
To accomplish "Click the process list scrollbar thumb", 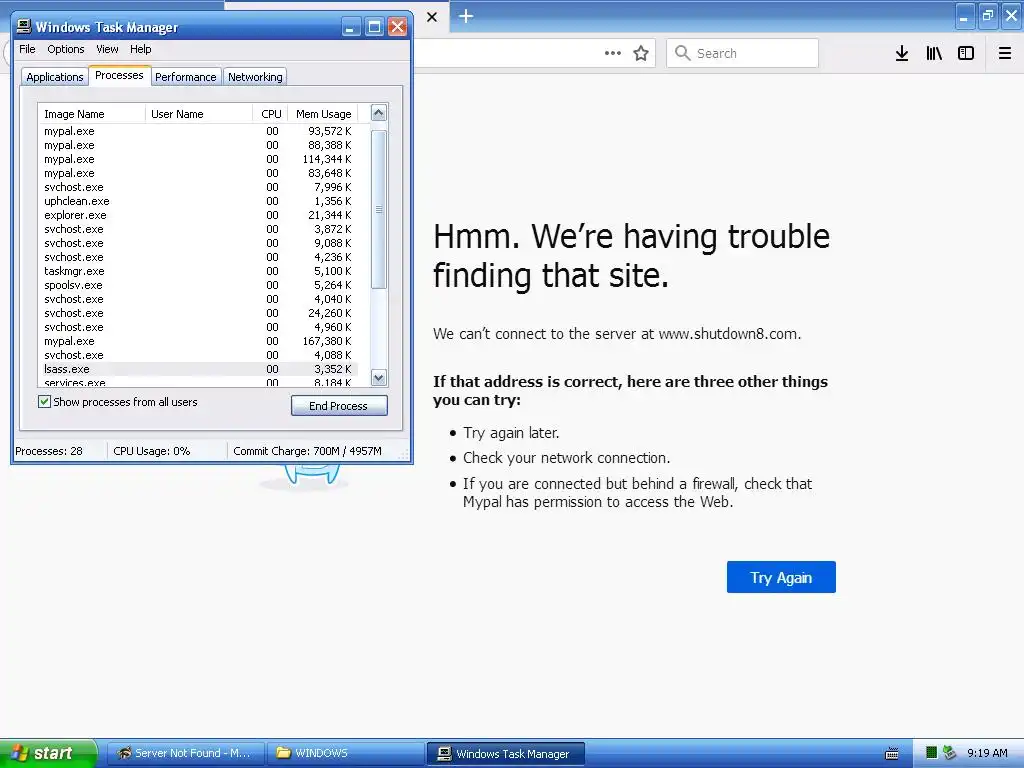I will coord(379,209).
